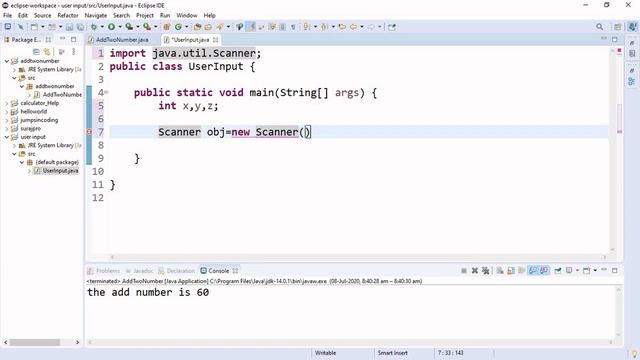640x360 pixels.
Task: Click the Package Explorer view menu icon
Action: click(x=73, y=52)
